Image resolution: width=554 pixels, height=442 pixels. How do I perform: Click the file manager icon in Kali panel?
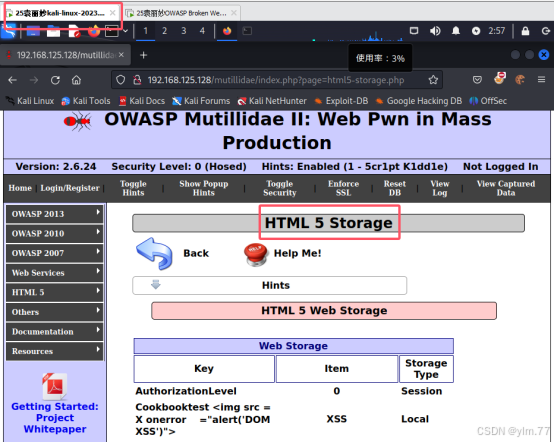[x=53, y=31]
